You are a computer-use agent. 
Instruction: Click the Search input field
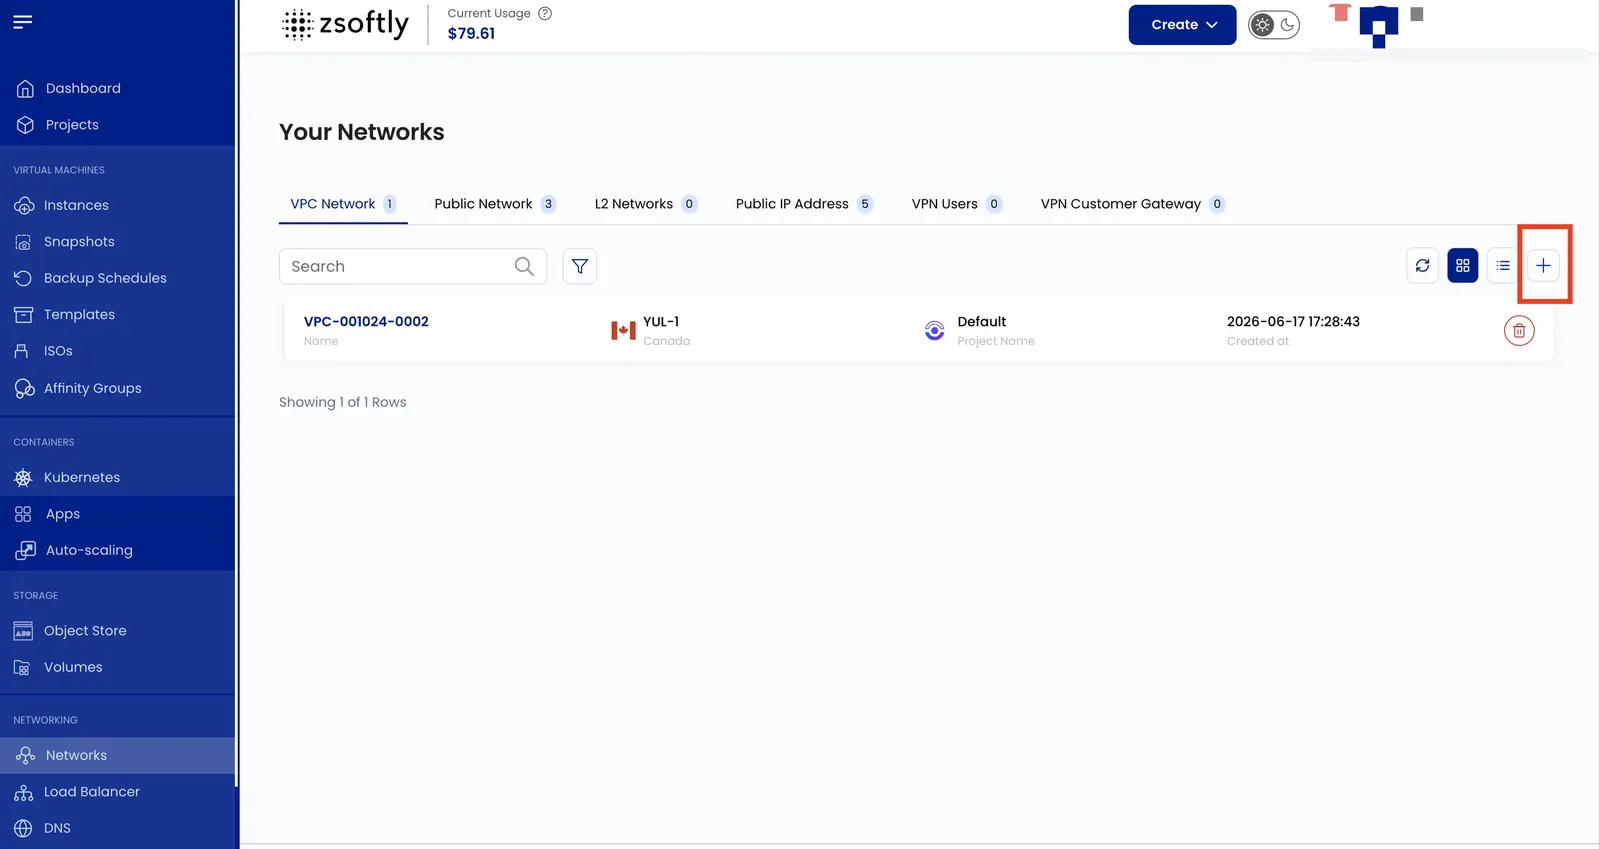413,266
